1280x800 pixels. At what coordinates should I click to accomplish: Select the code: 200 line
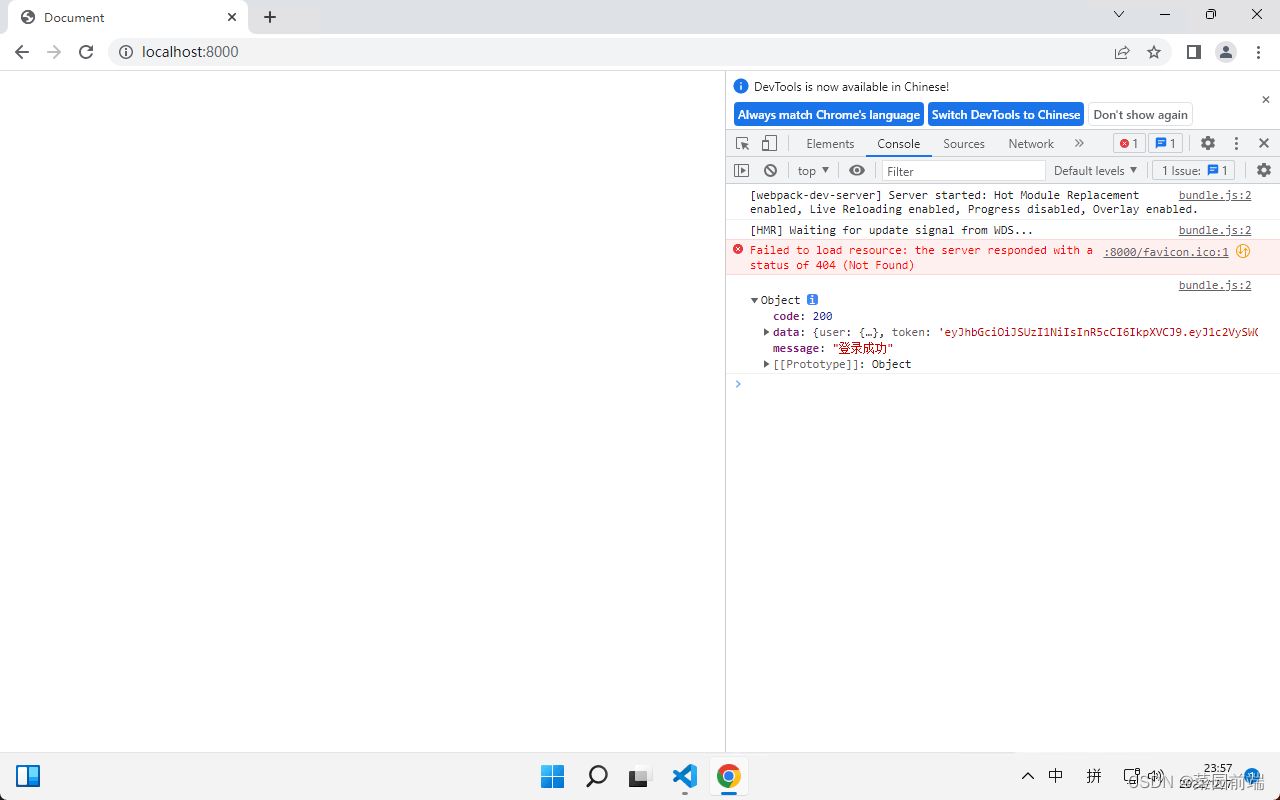(x=803, y=316)
